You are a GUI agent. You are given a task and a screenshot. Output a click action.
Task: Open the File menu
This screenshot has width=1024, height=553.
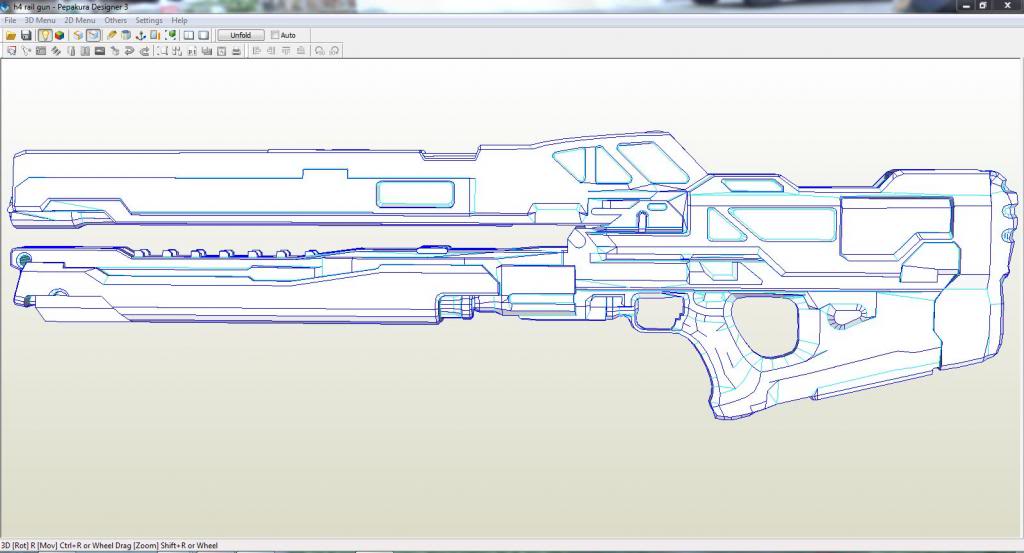10,20
